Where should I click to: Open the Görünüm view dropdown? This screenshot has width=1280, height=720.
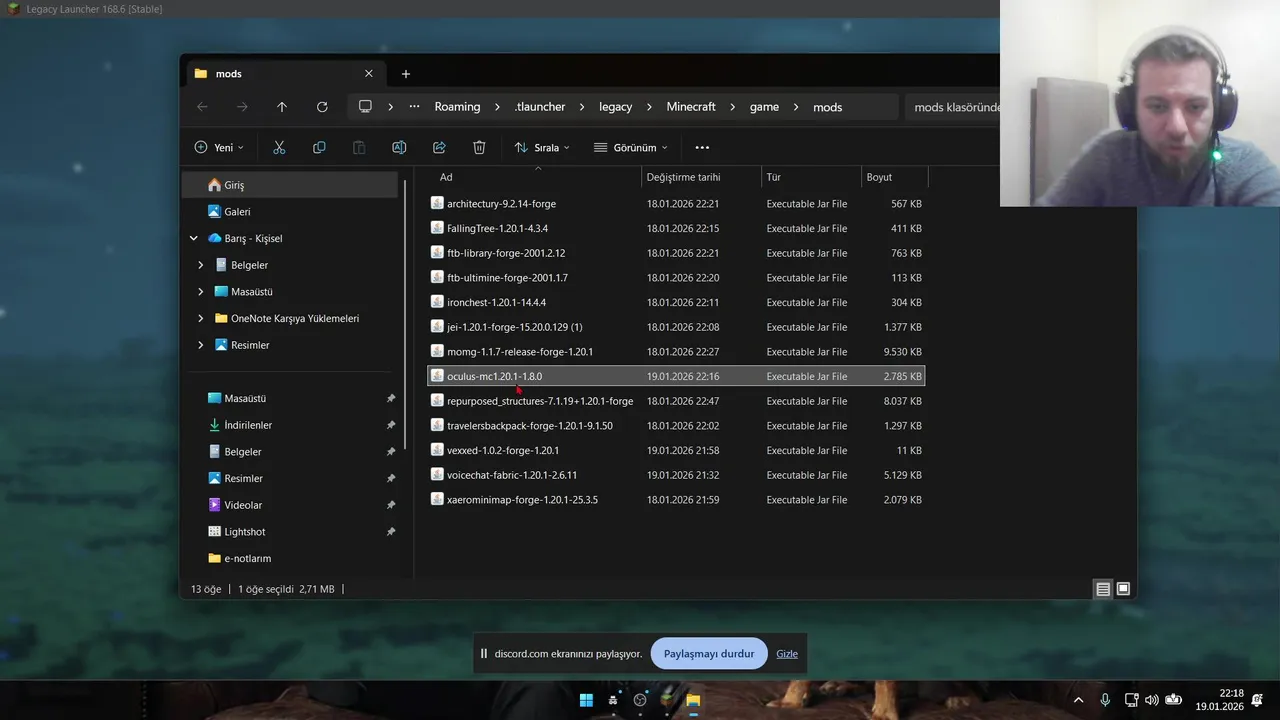point(631,147)
